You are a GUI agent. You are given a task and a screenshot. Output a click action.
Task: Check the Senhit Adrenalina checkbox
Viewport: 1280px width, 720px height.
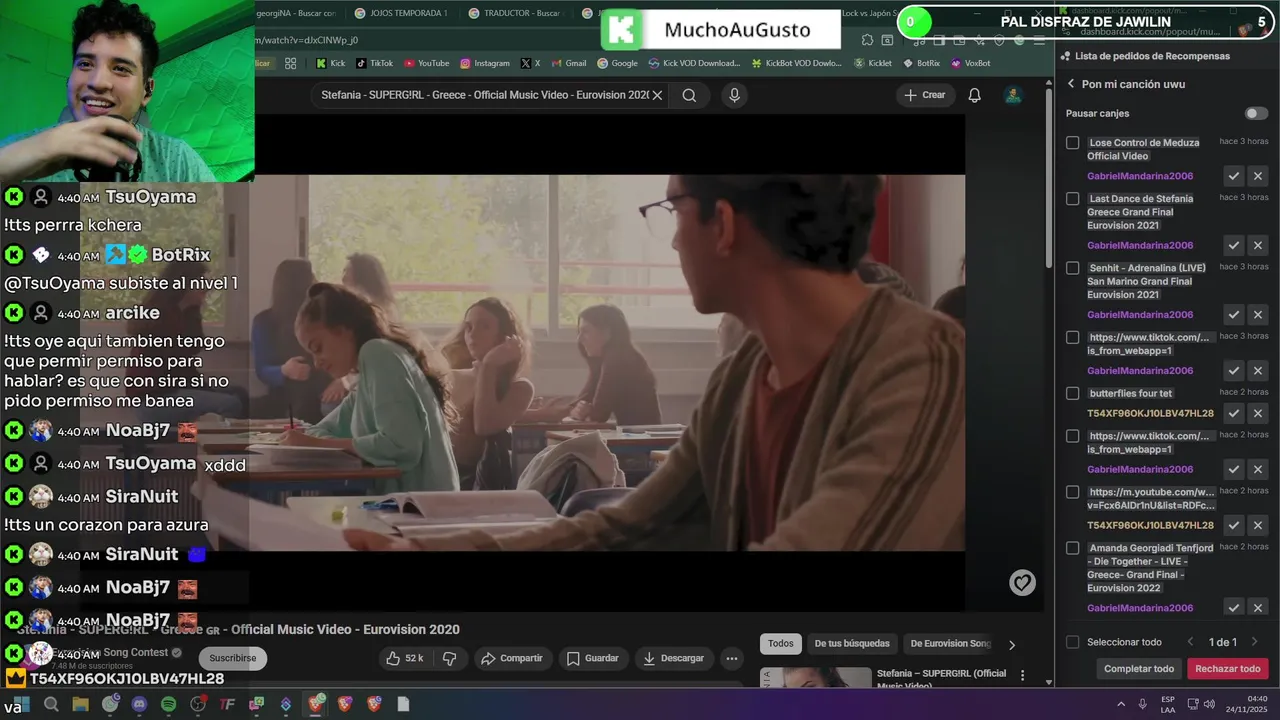tap(1073, 268)
